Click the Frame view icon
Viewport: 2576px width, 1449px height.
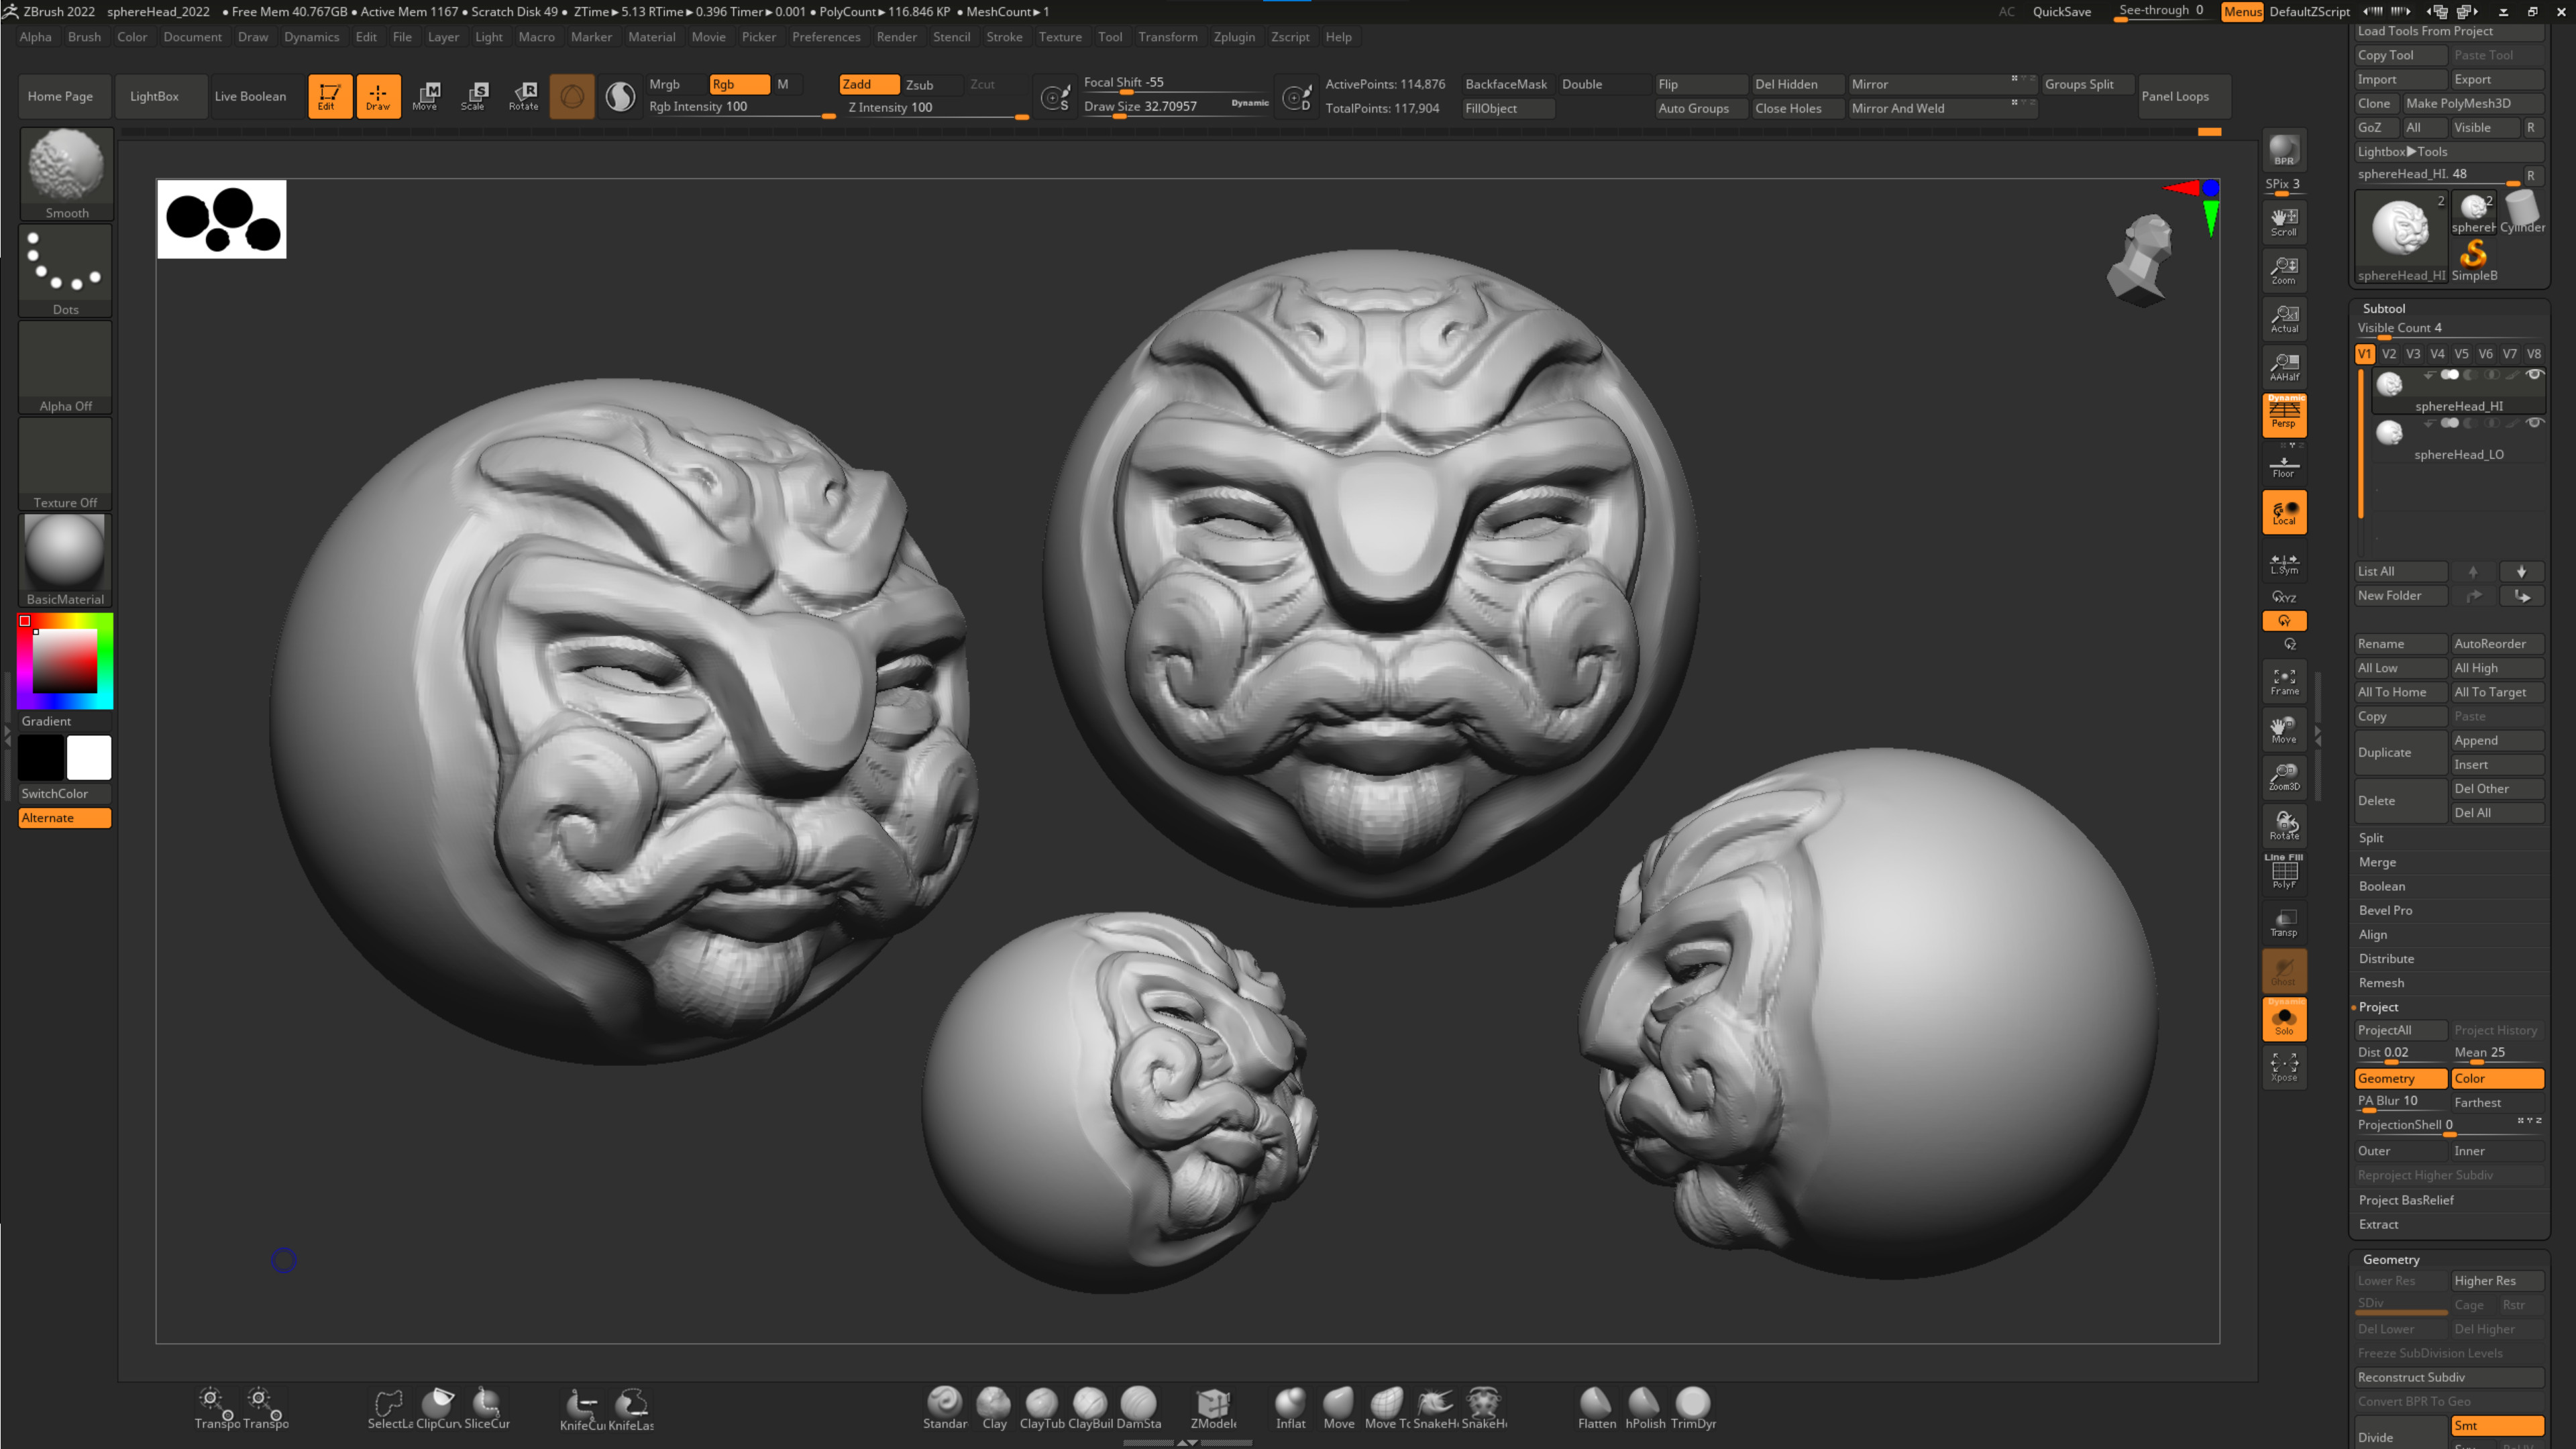[x=2284, y=681]
